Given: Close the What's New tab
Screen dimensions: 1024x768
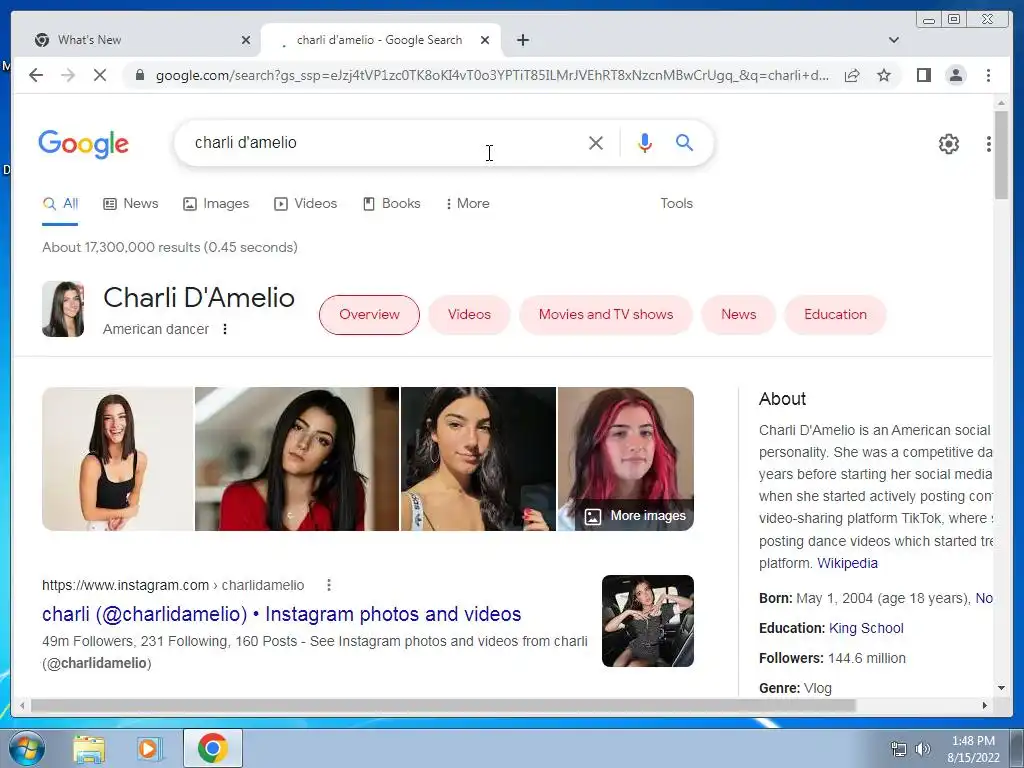Looking at the screenshot, I should 246,40.
